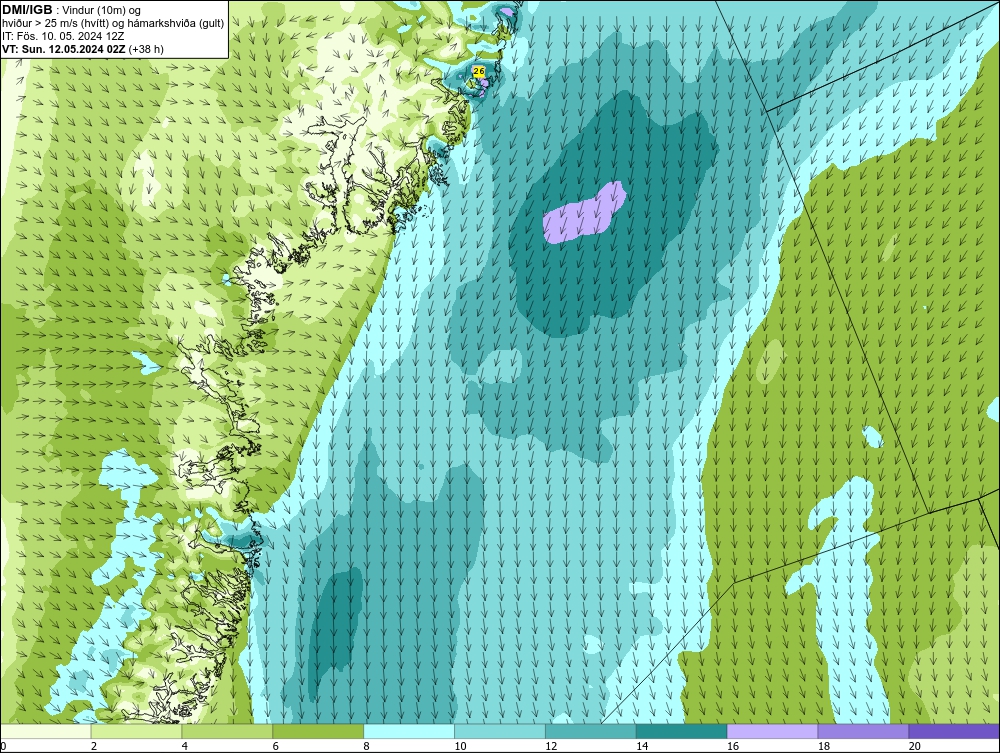
Task: Select the 2–4 m/s light green legend swatch
Action: (x=136, y=731)
